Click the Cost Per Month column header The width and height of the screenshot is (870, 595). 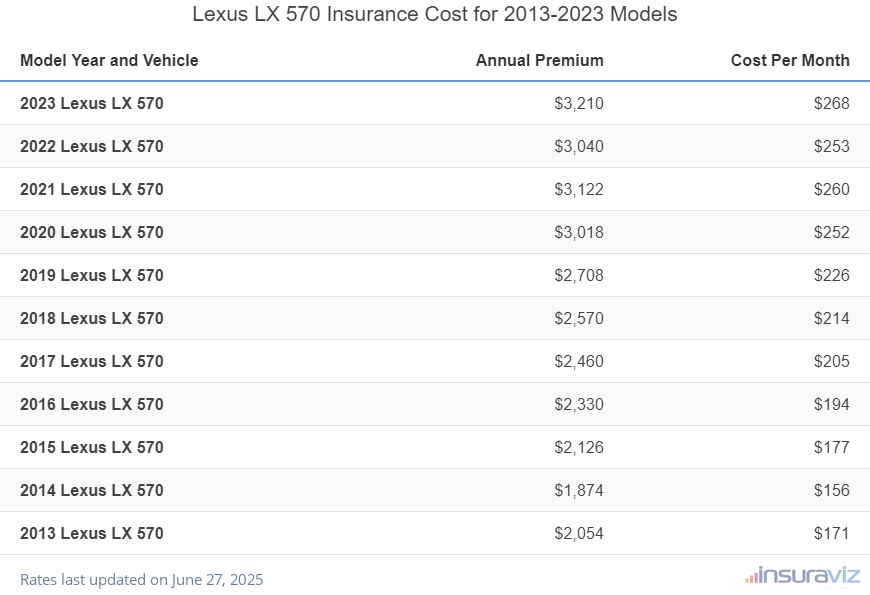click(x=790, y=60)
